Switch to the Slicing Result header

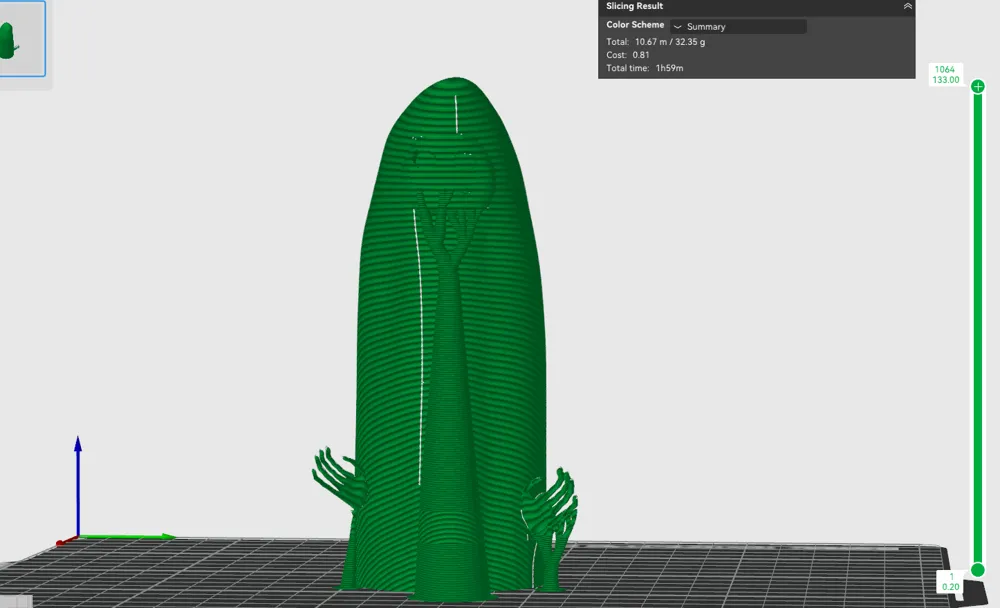tap(634, 6)
